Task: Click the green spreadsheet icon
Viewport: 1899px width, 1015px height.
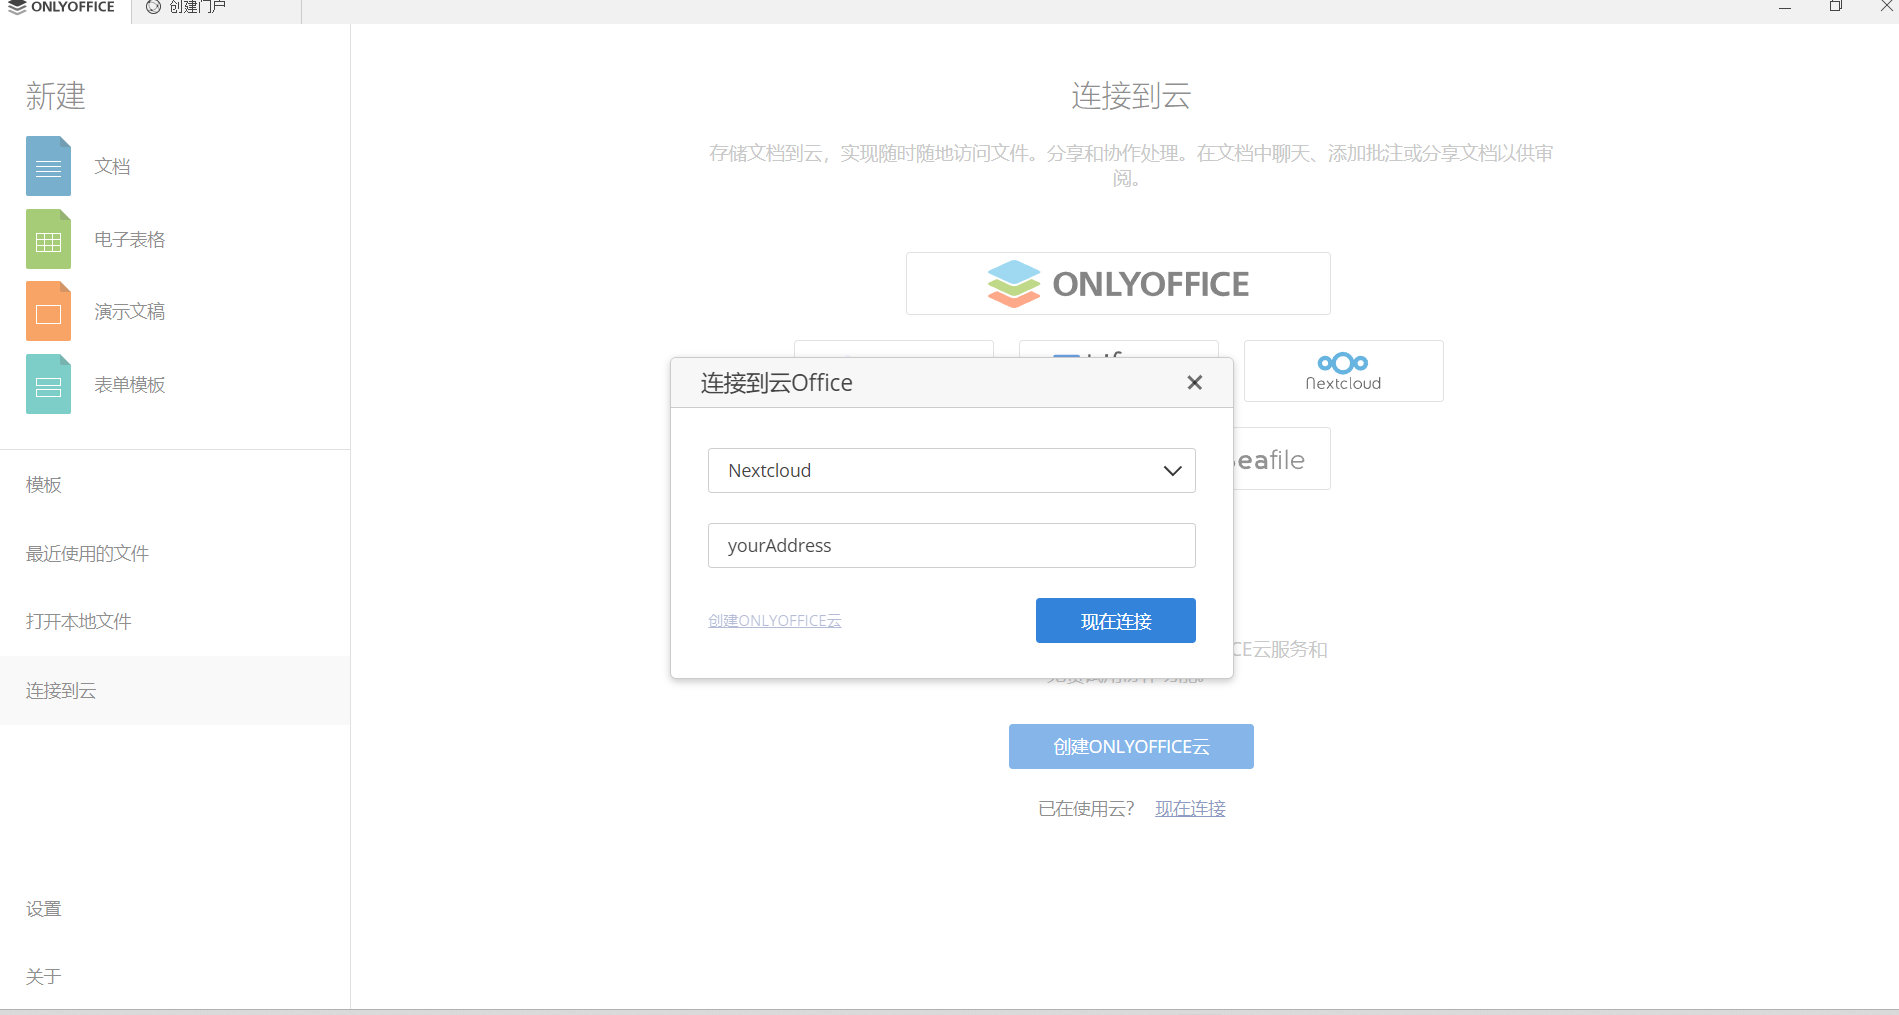Action: tap(48, 239)
